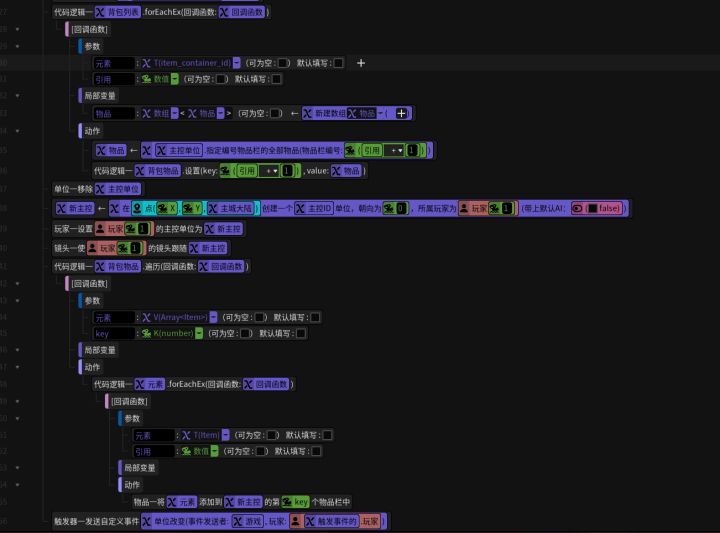Toggle 可为空 checkbox in T(Item) row
The height and width of the screenshot is (533, 720).
coord(272,435)
